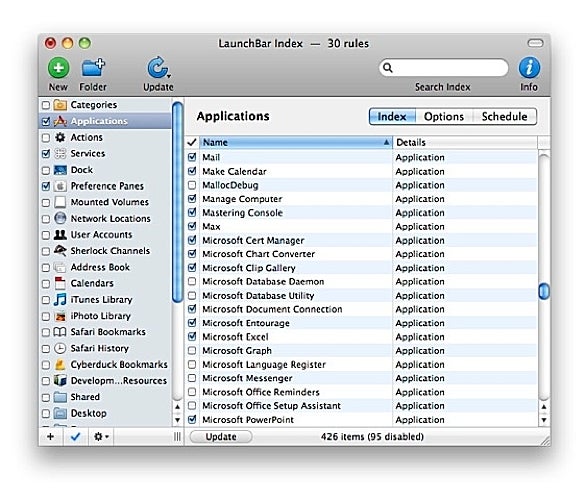Image resolution: width=586 pixels, height=500 pixels.
Task: Open the Info panel icon
Action: click(x=529, y=68)
